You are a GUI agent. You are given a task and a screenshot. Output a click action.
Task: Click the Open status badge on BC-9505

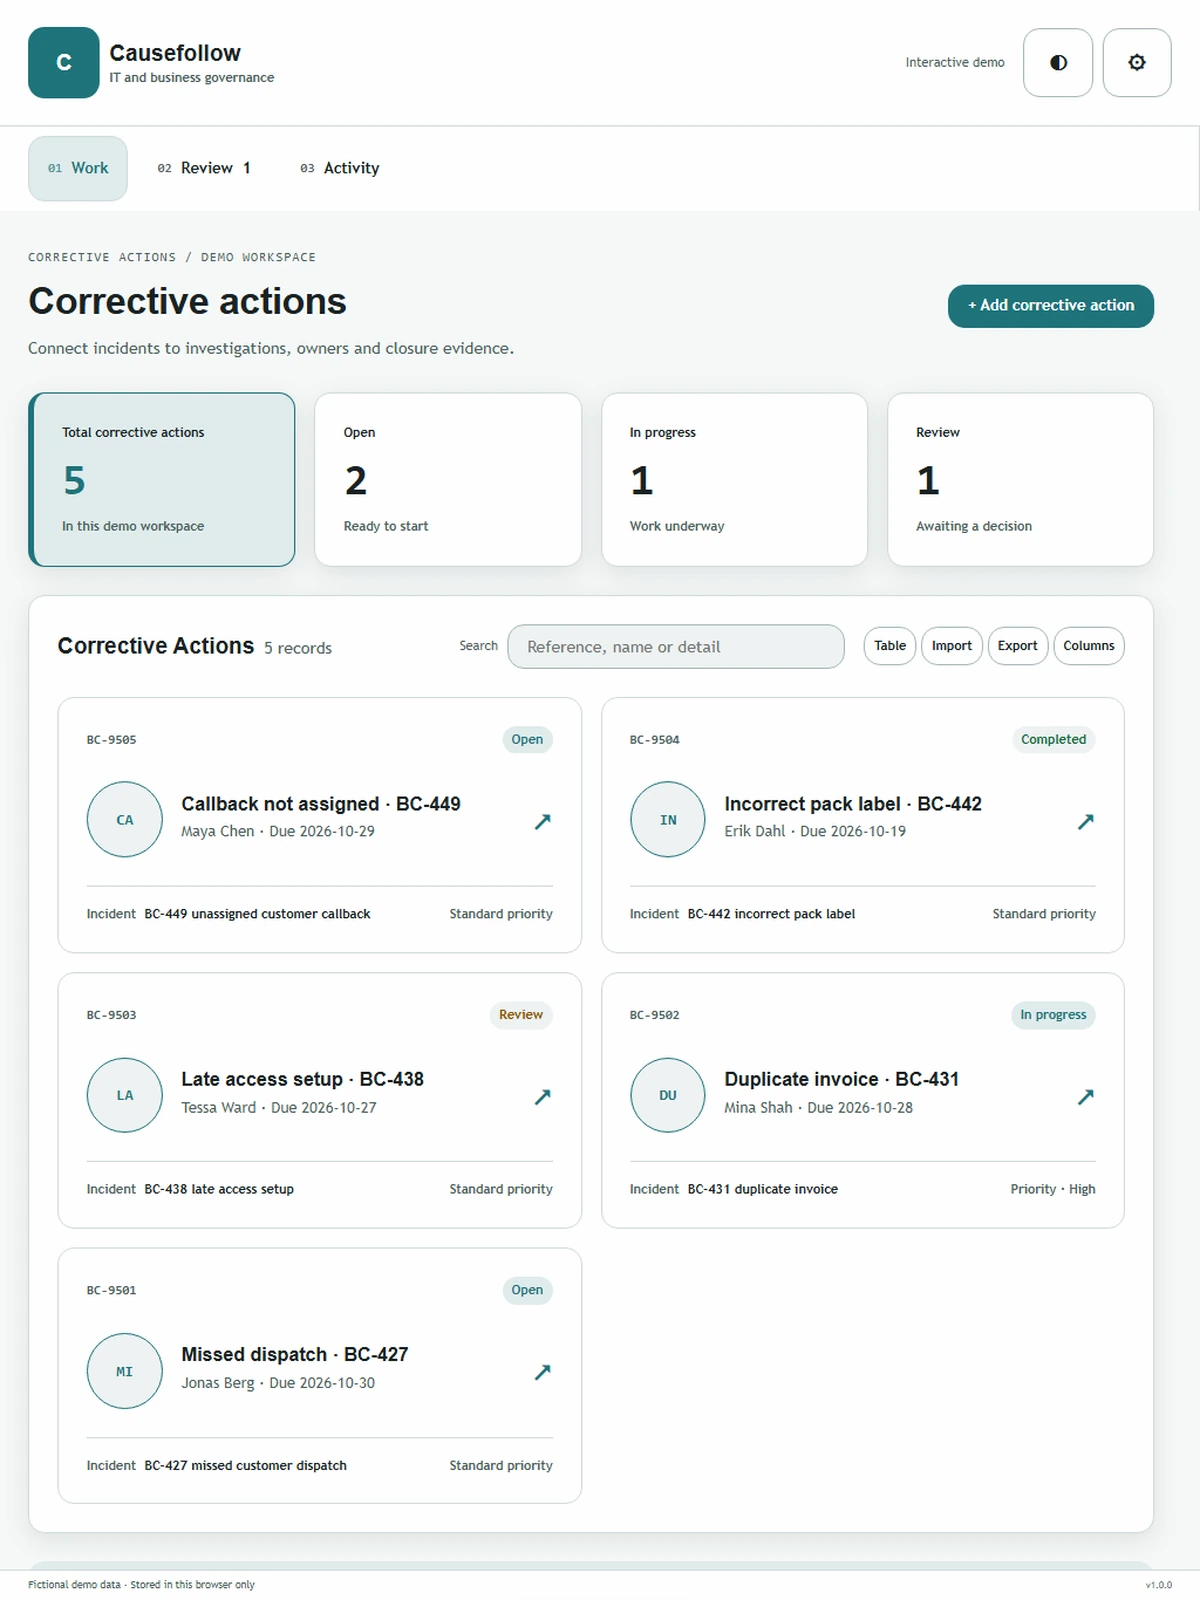click(527, 739)
